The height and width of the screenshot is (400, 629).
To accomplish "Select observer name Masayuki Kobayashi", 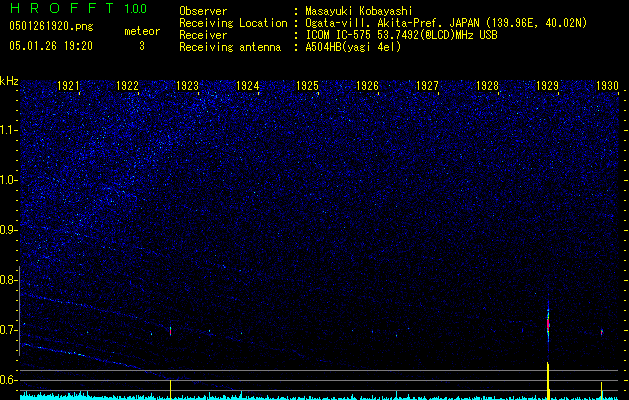I will [x=358, y=11].
